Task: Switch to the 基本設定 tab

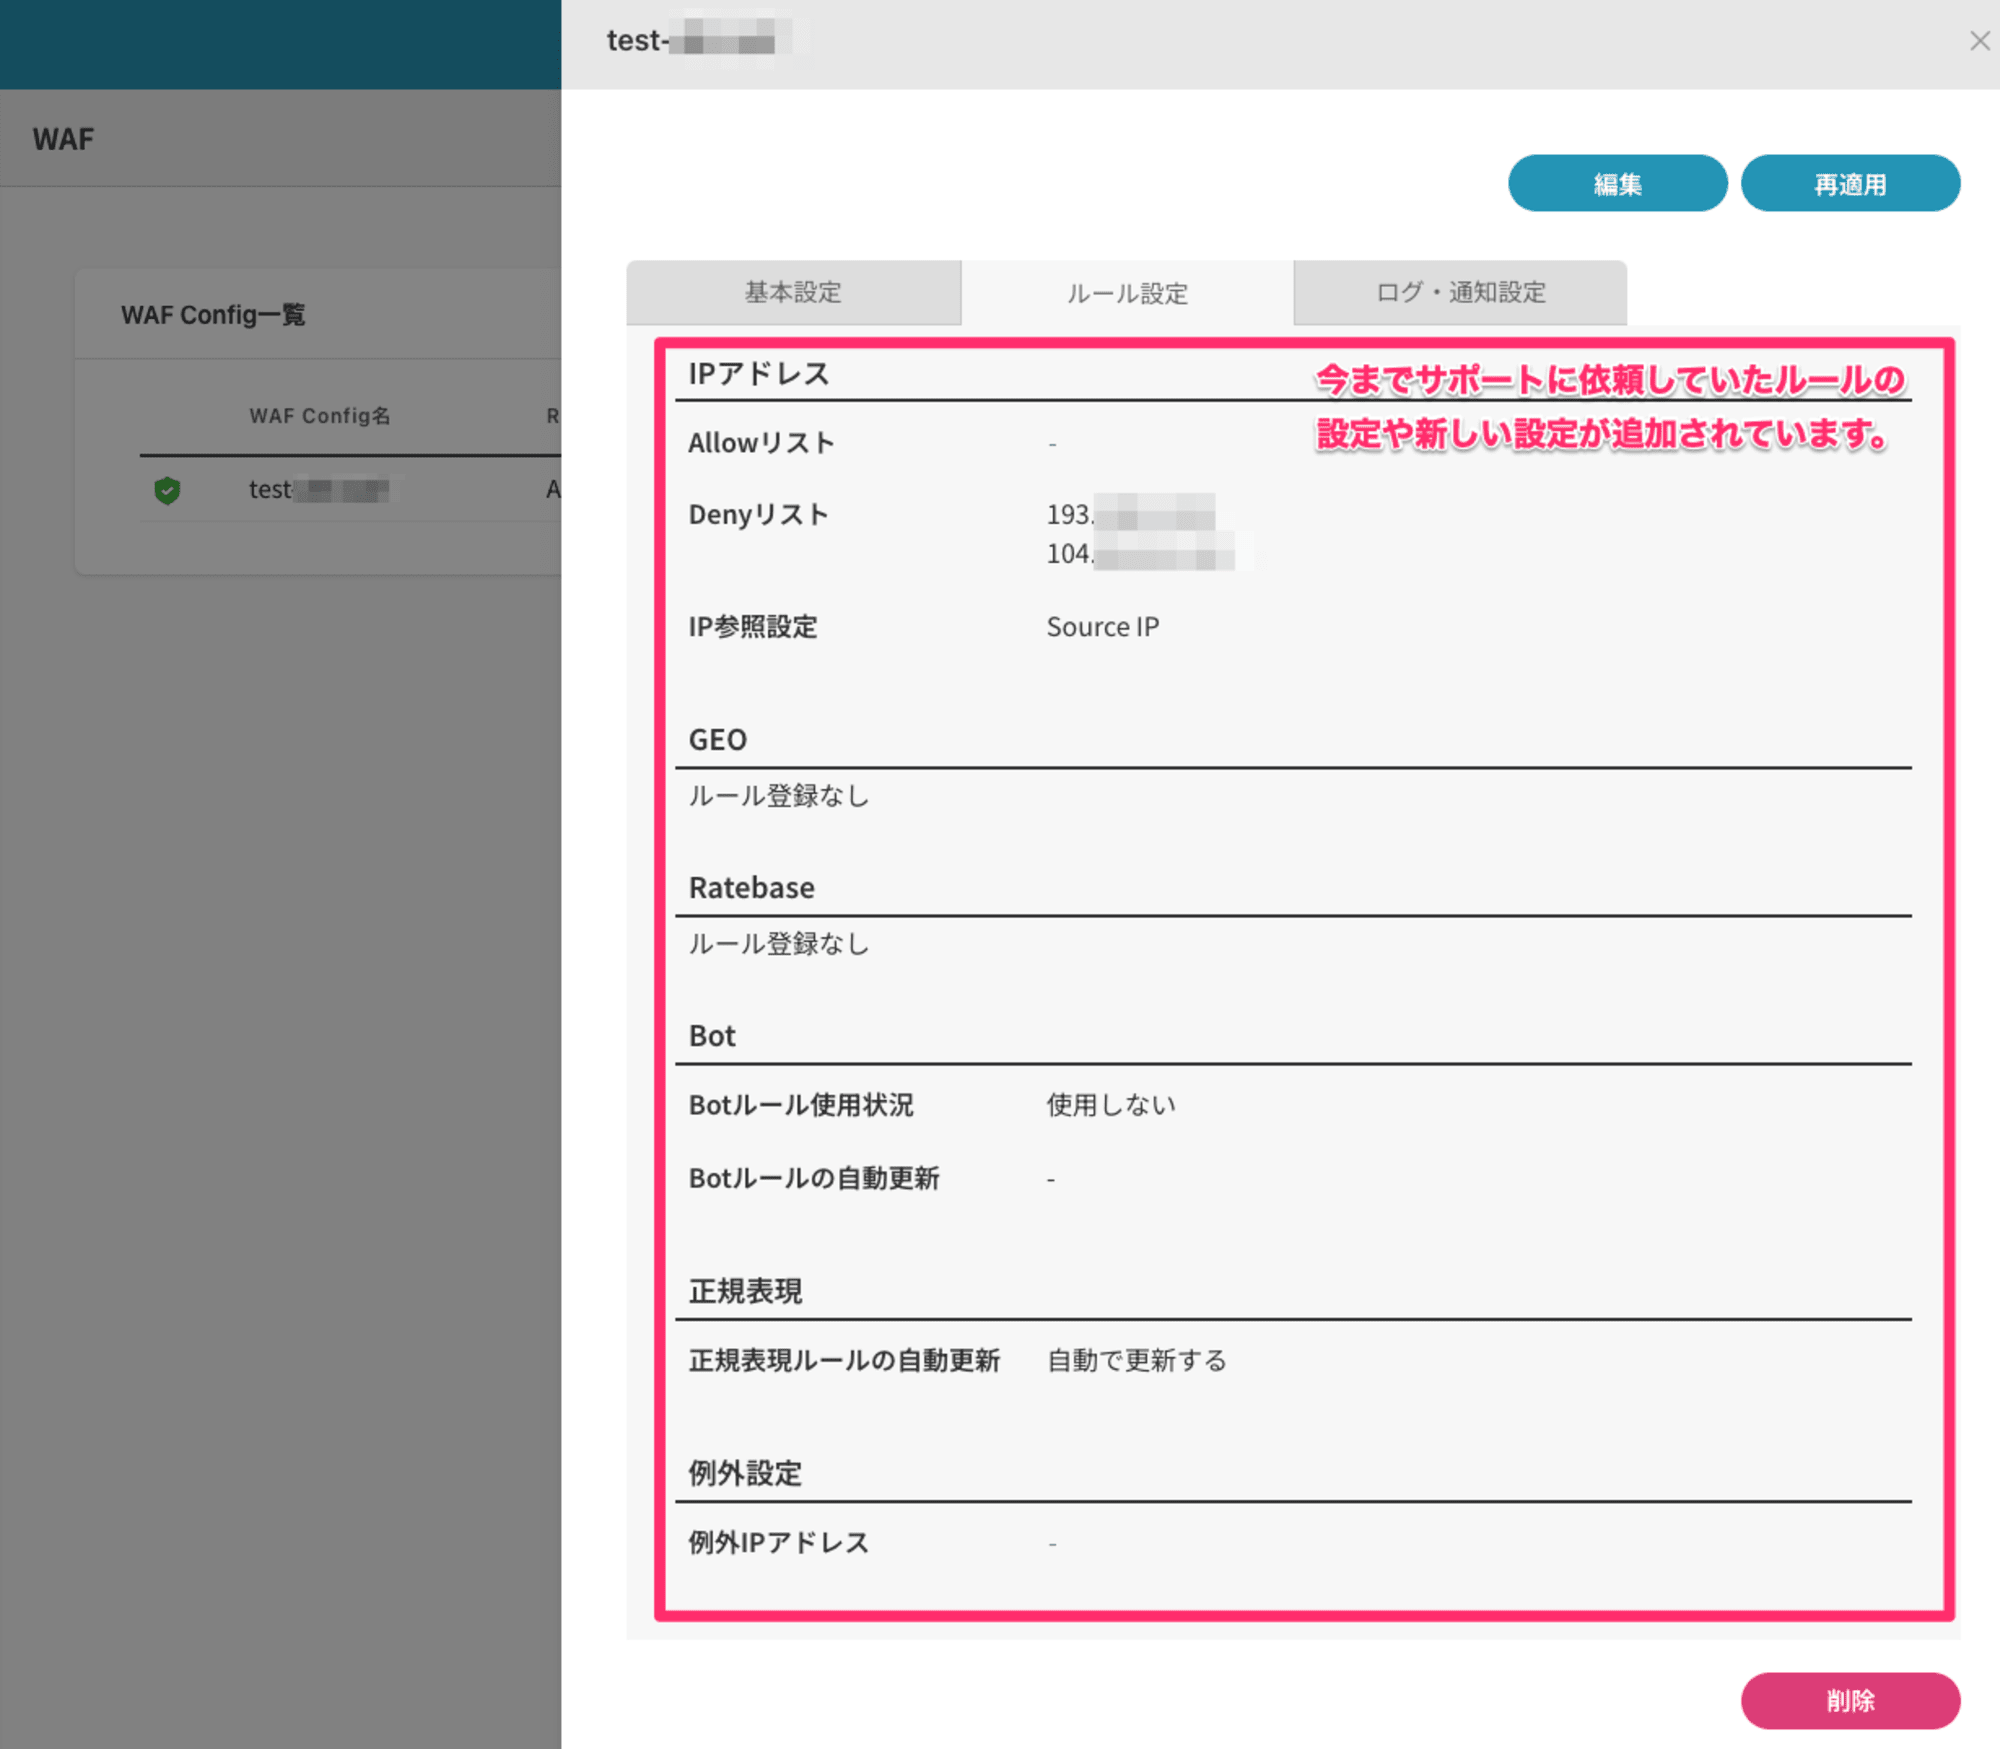Action: [x=794, y=292]
